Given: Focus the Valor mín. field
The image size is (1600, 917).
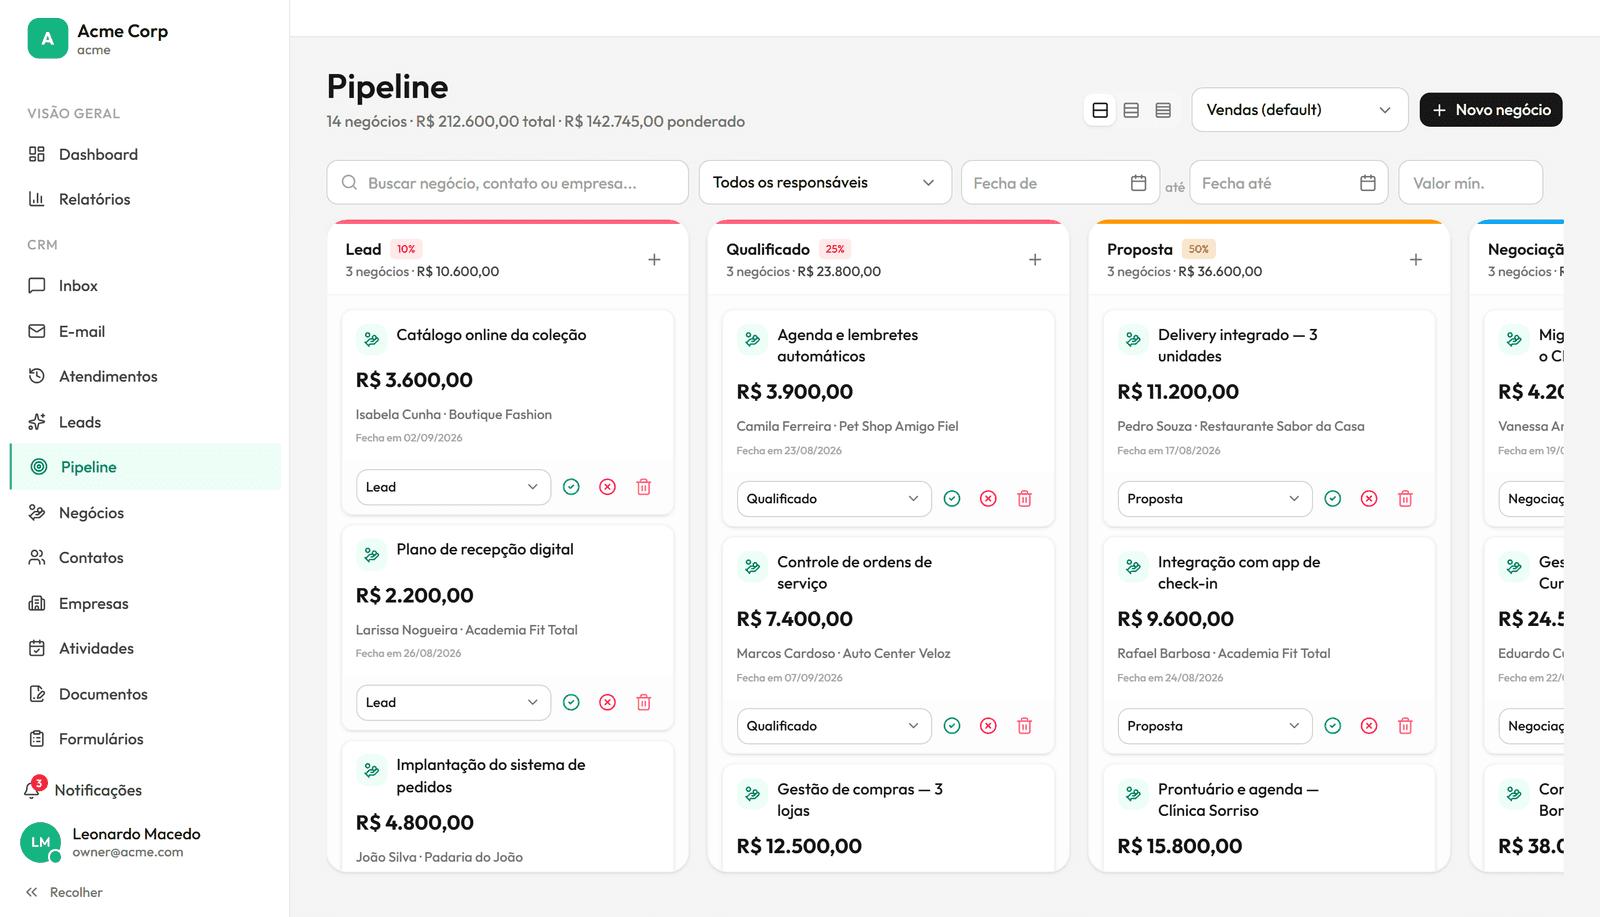Looking at the screenshot, I should pyautogui.click(x=1471, y=183).
